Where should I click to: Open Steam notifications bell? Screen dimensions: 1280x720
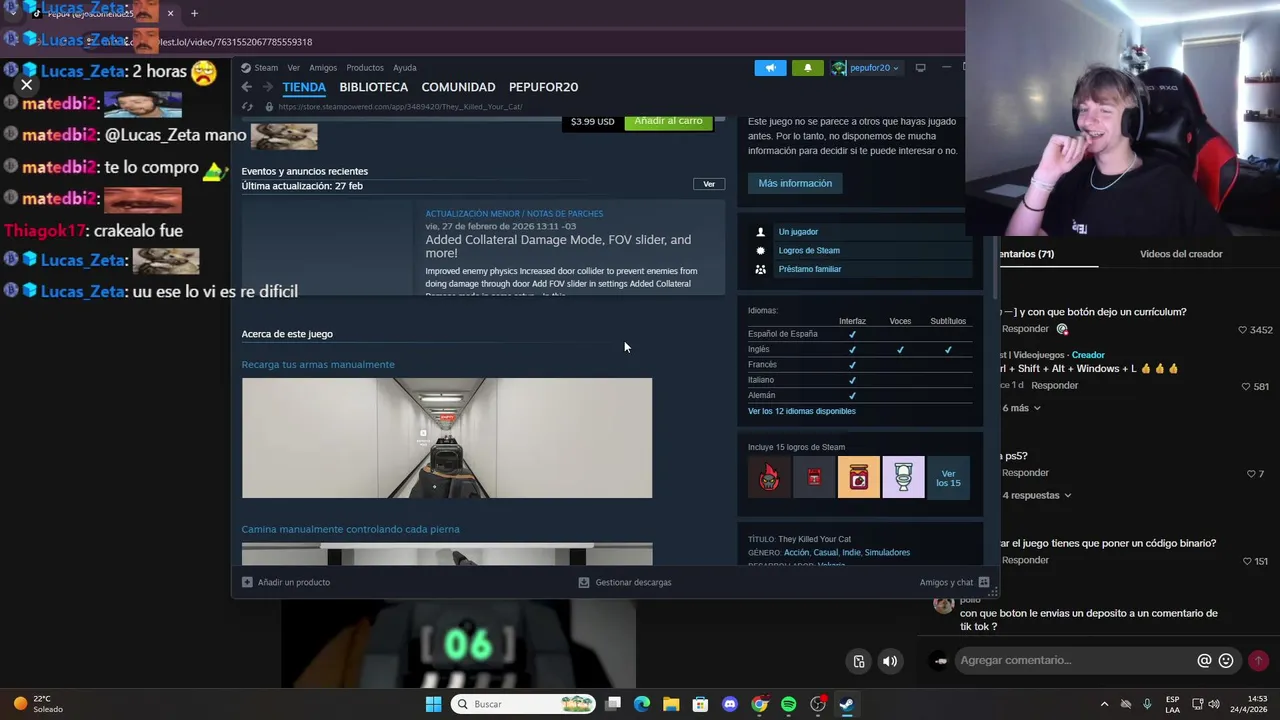[808, 68]
